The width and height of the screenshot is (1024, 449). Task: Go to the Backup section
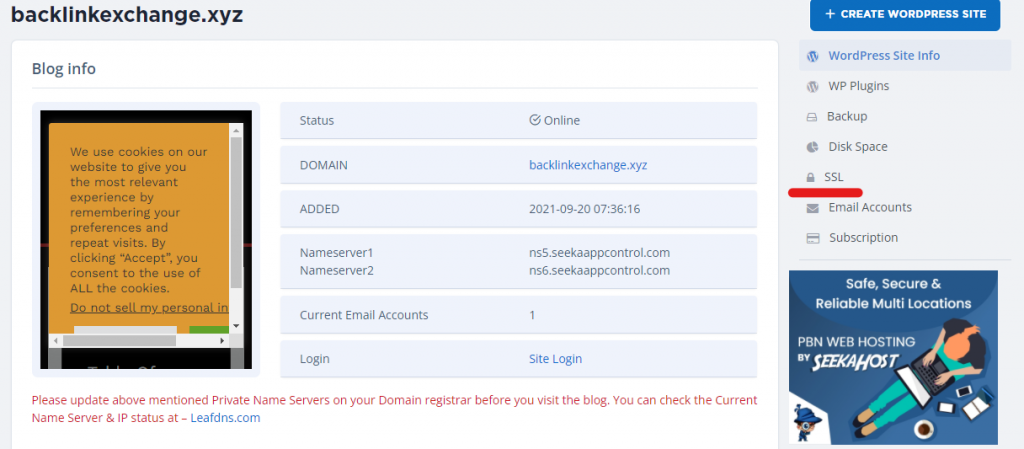846,116
